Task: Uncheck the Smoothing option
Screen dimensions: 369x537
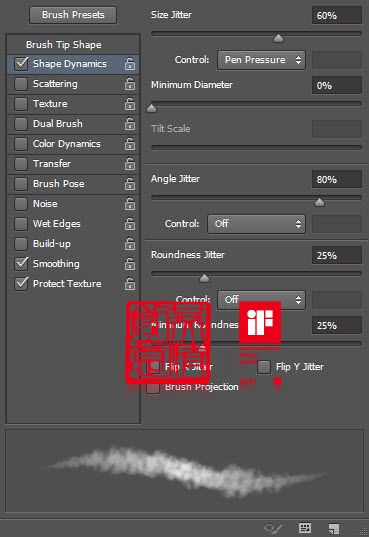Action: tap(21, 264)
